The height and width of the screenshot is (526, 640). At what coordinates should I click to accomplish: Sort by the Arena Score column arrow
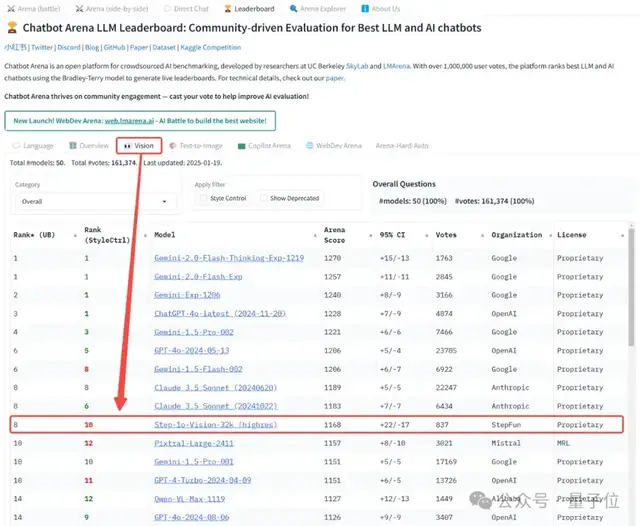[x=371, y=235]
